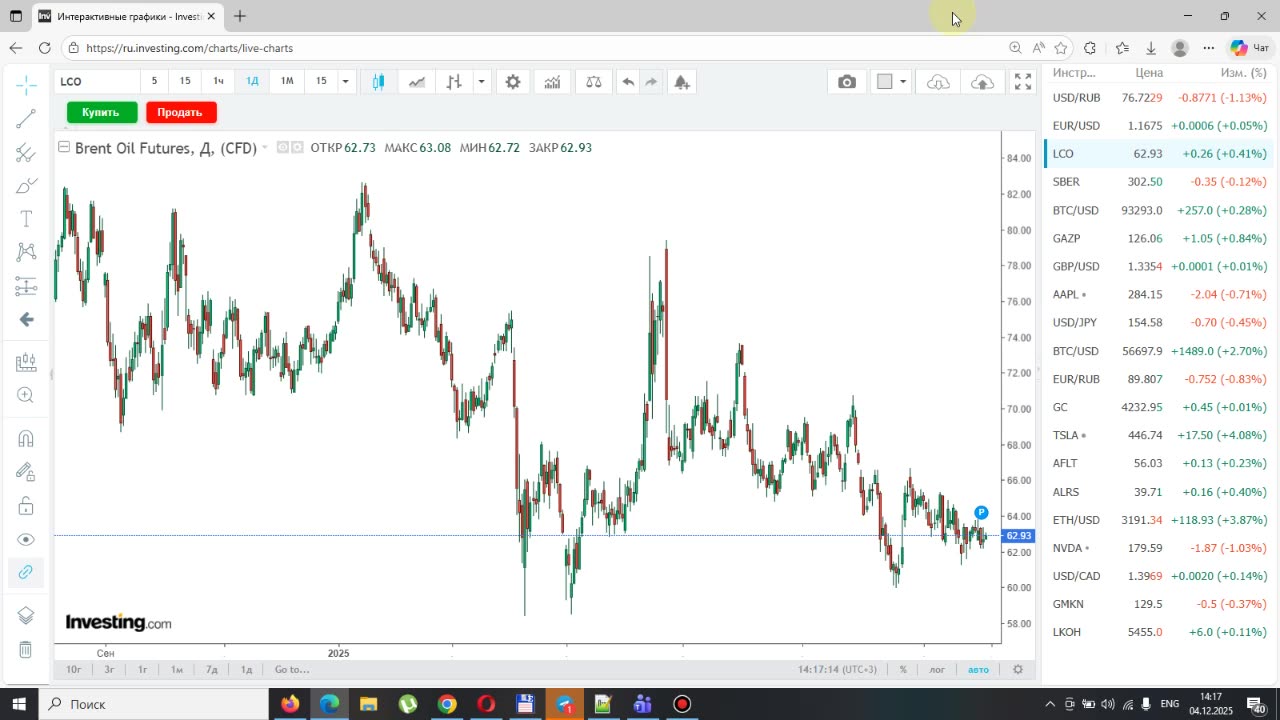This screenshot has width=1280, height=720.
Task: Click the 62.93 current price label
Action: 1019,536
